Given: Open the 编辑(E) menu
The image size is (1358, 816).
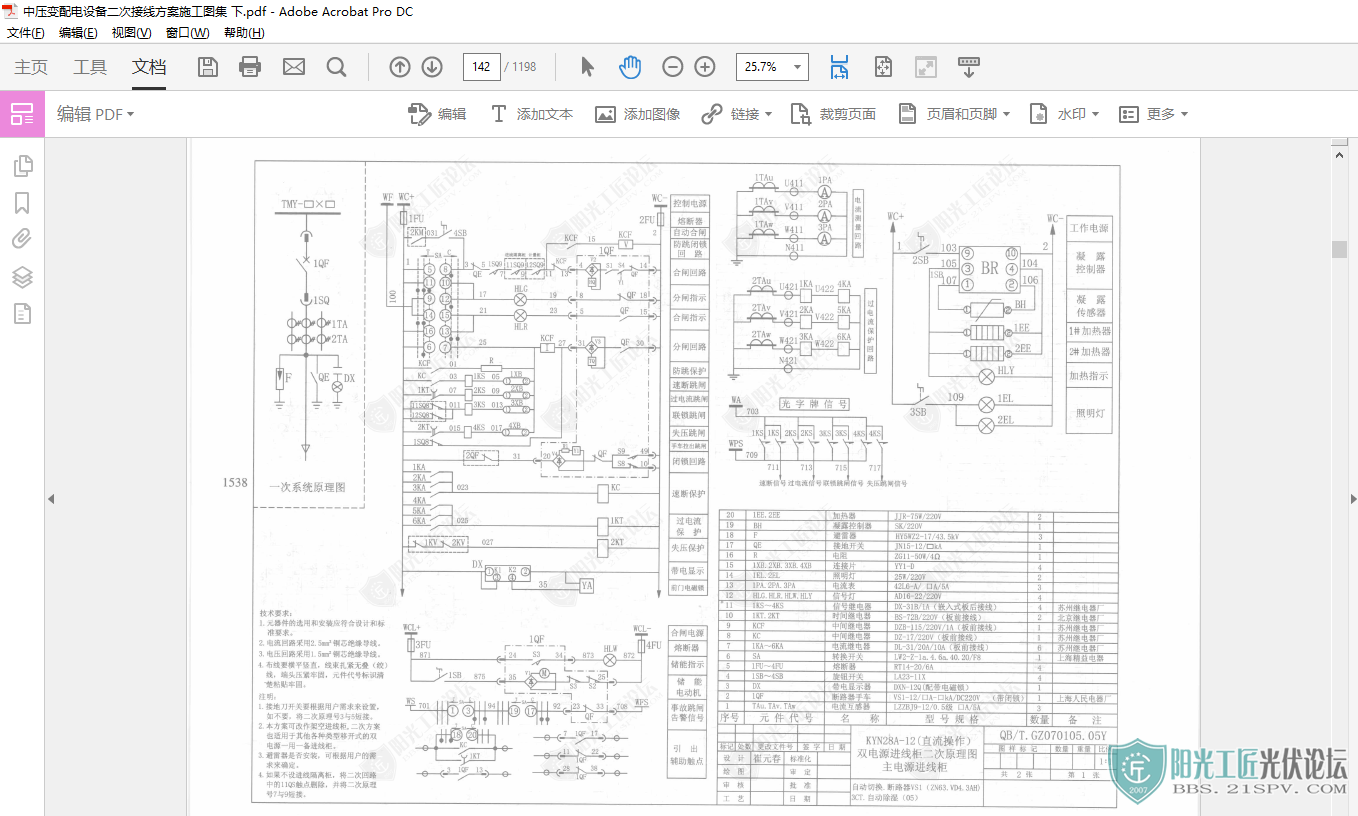Looking at the screenshot, I should point(78,33).
